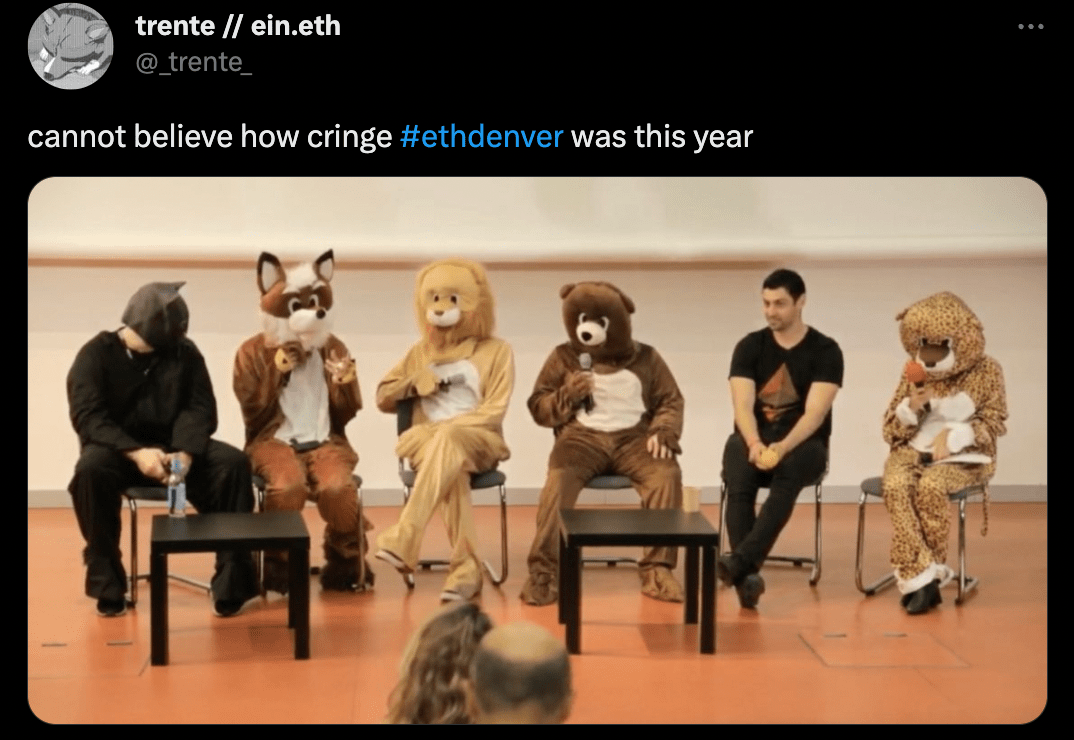Click the man in black Ethereum shirt
The width and height of the screenshot is (1074, 740).
pyautogui.click(x=781, y=432)
